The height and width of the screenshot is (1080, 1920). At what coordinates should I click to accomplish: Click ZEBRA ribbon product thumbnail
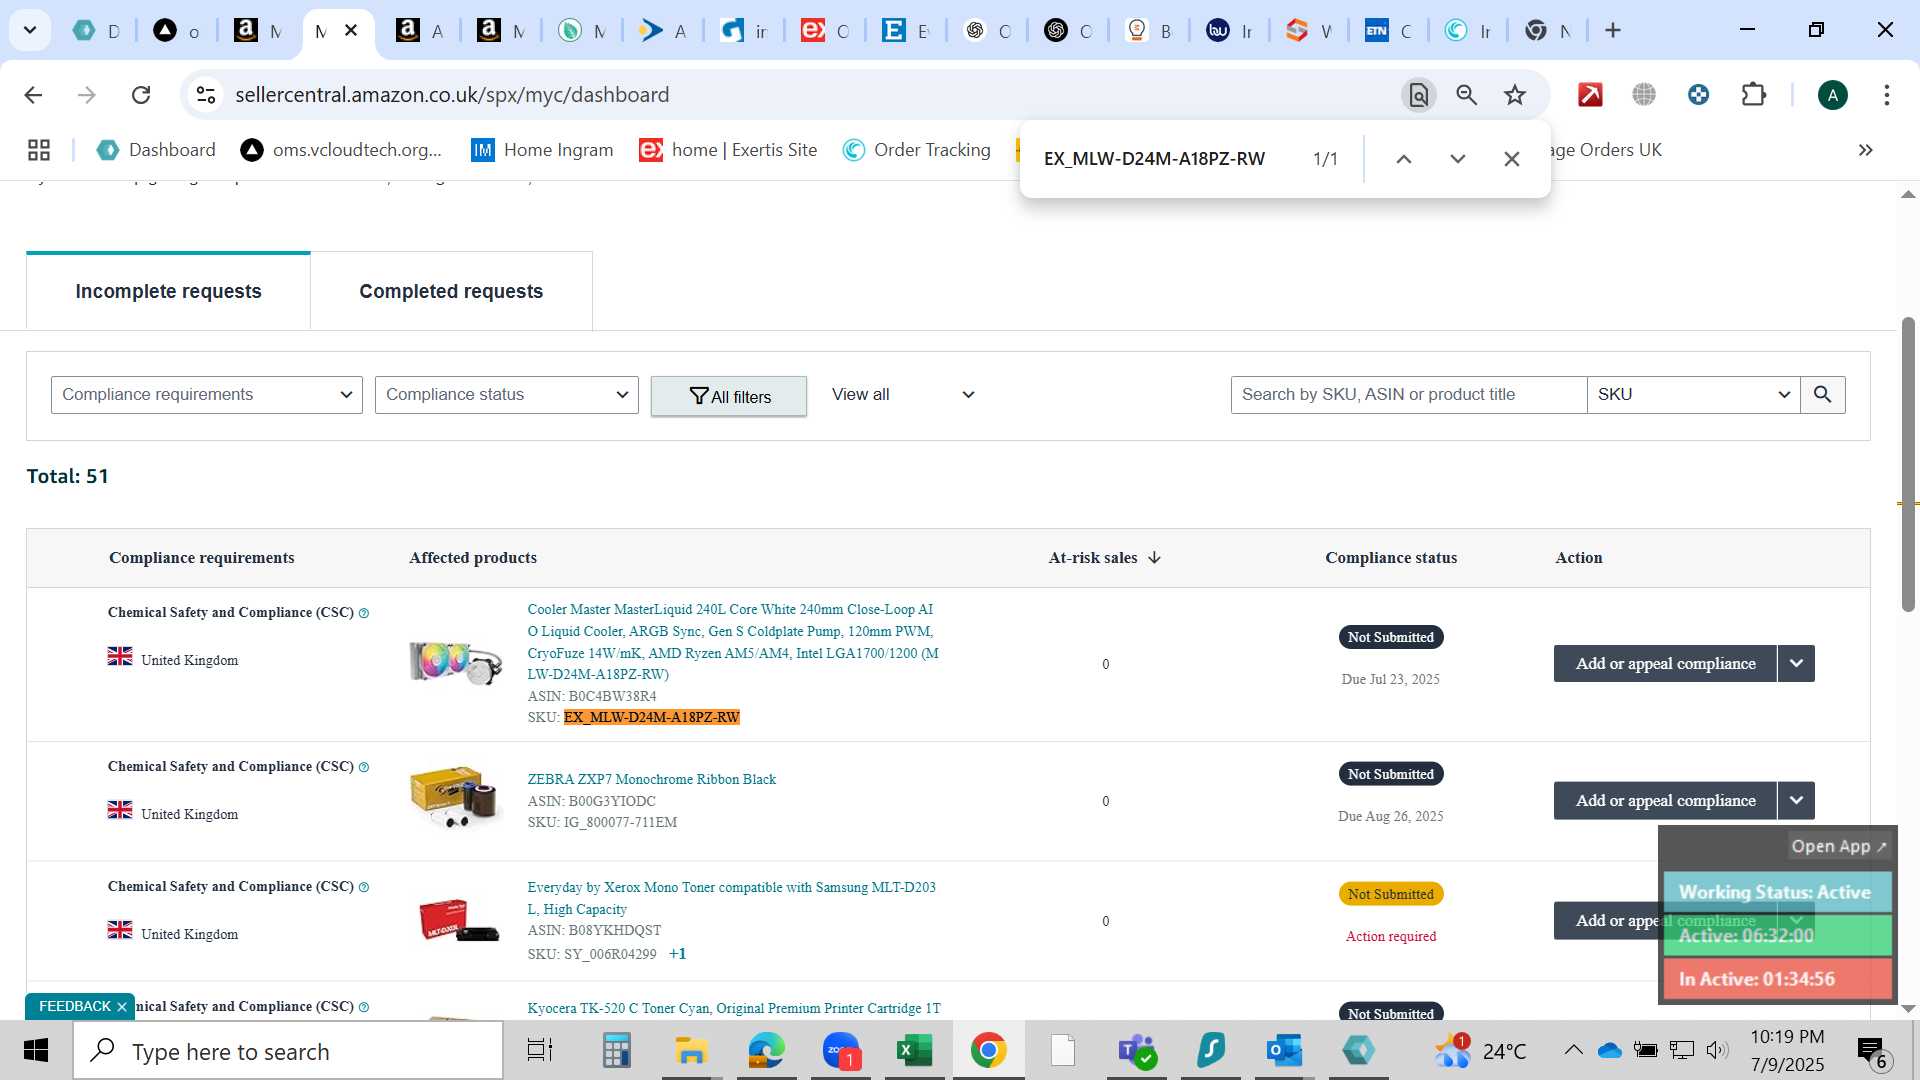[456, 797]
